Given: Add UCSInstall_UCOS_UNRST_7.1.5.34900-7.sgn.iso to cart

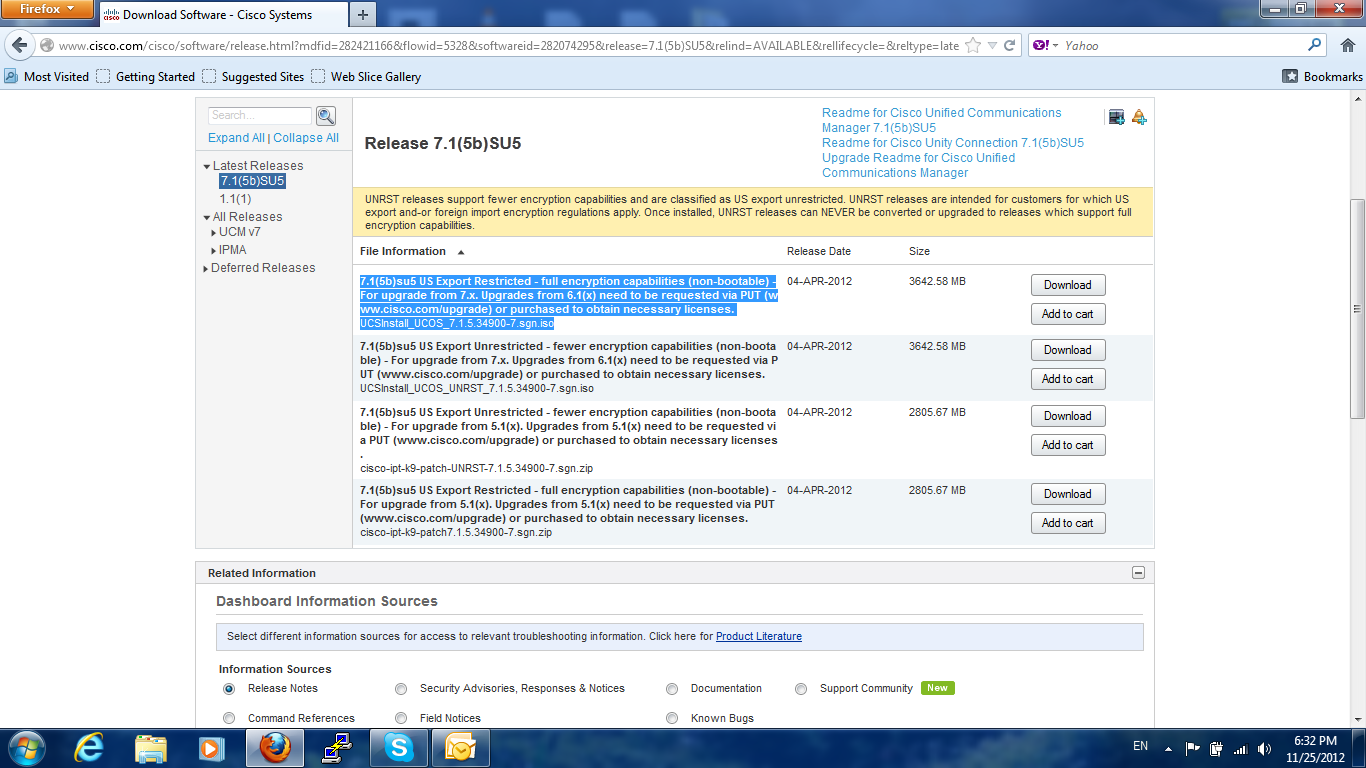Looking at the screenshot, I should click(x=1068, y=379).
